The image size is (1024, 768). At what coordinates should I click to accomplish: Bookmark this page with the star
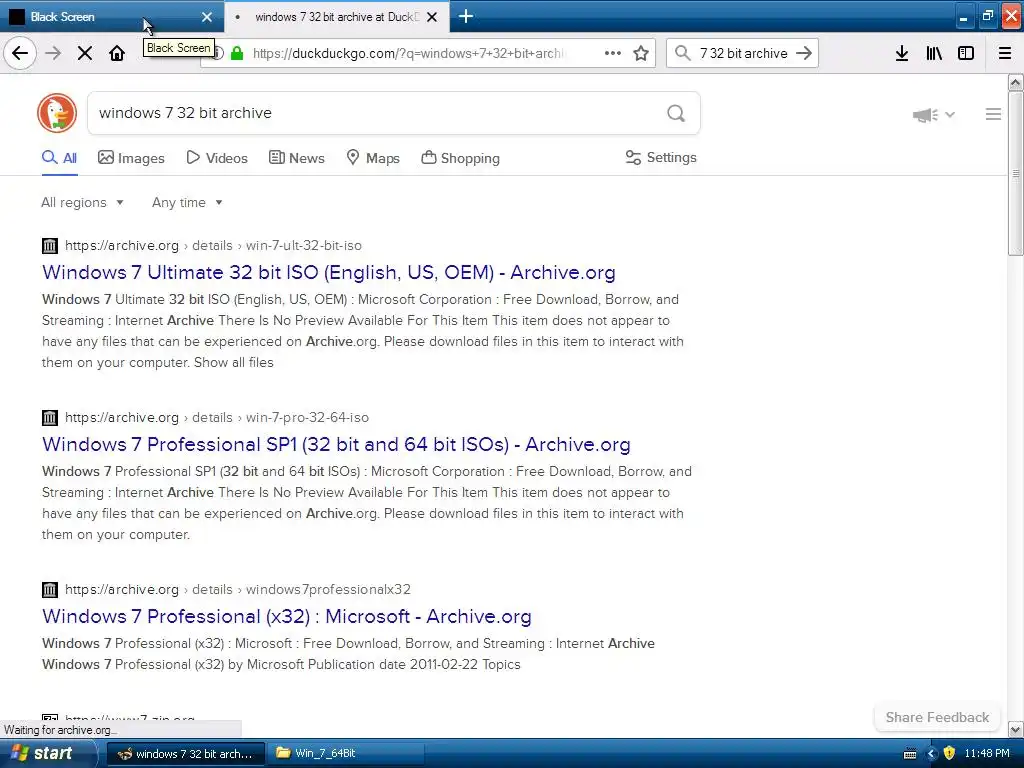(x=641, y=53)
